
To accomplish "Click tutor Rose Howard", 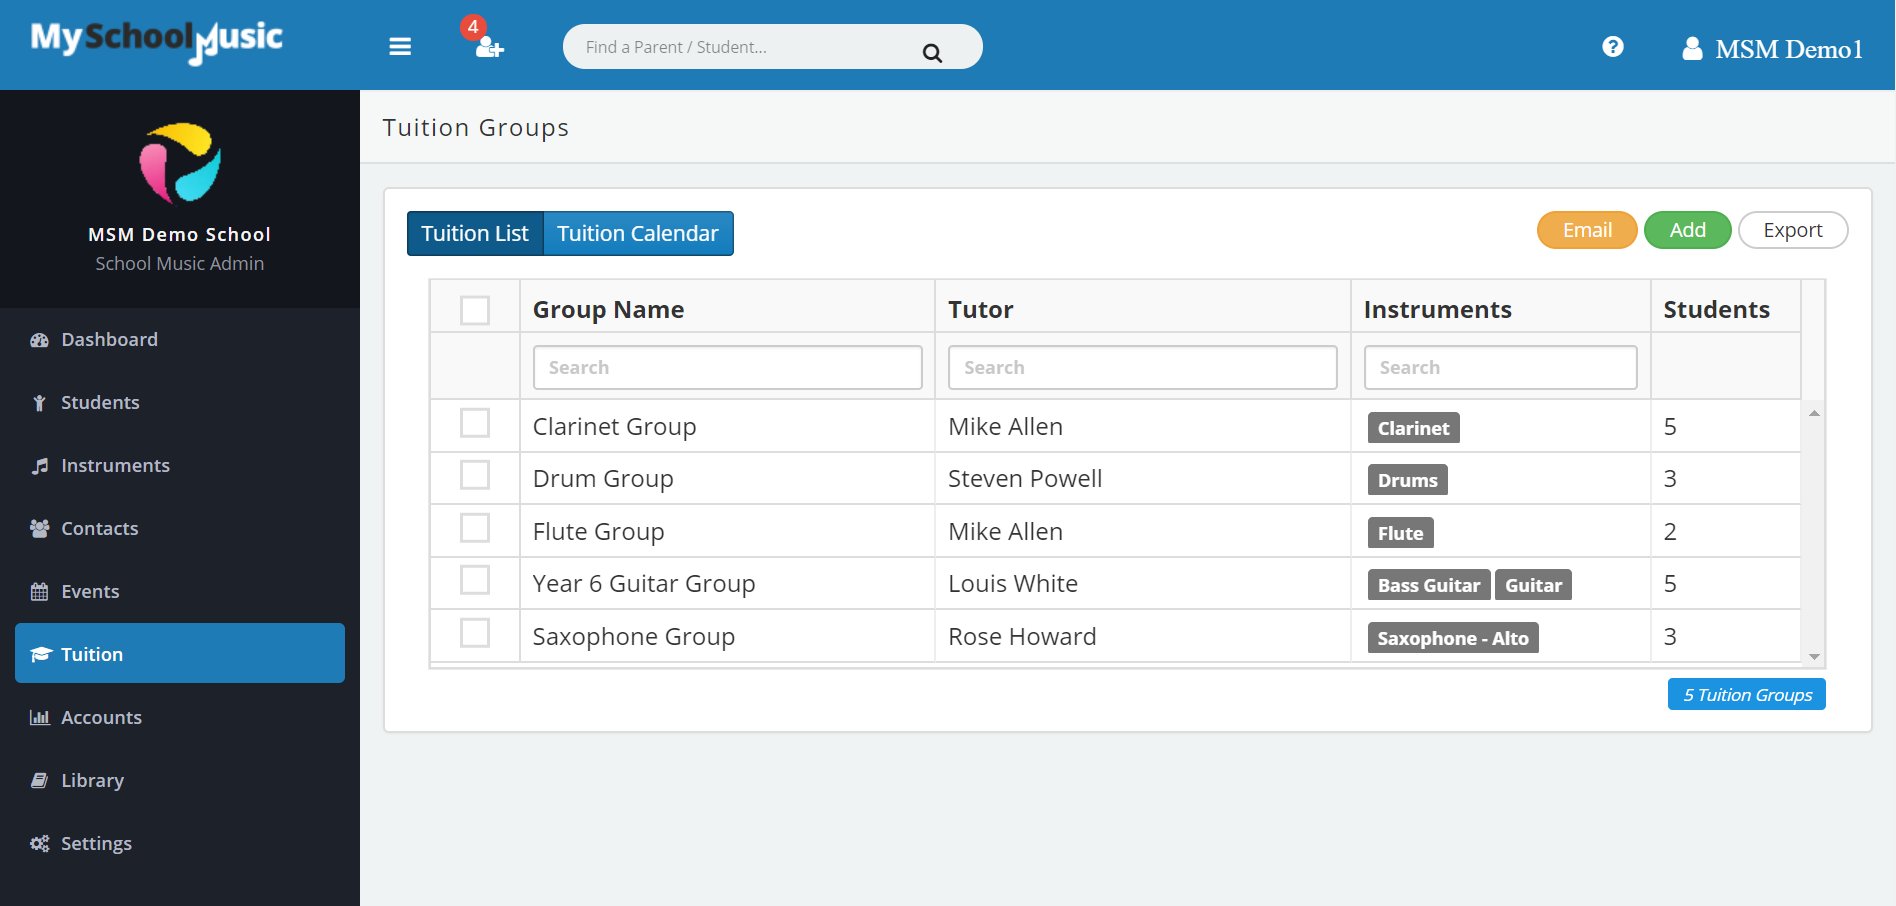I will pos(1022,637).
